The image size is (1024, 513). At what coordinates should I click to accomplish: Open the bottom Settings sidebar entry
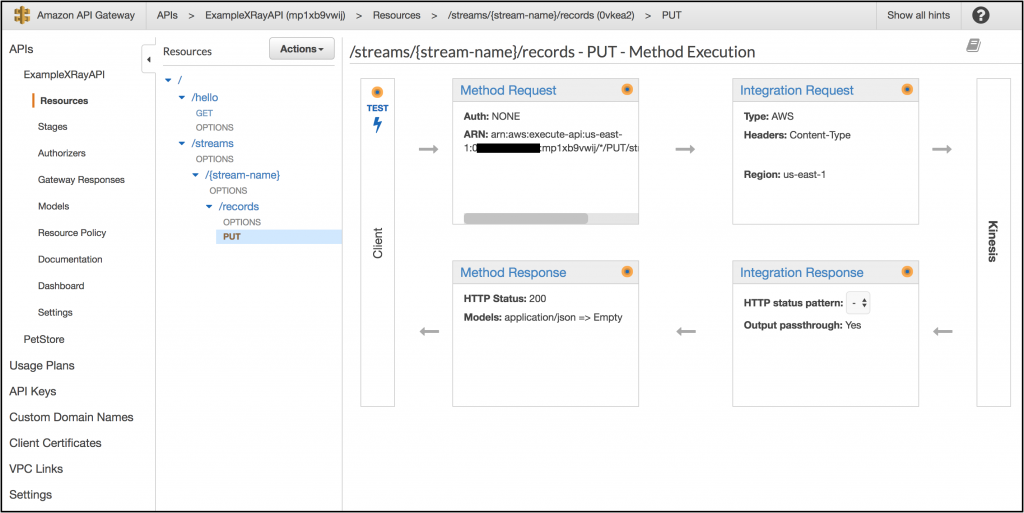pyautogui.click(x=31, y=495)
